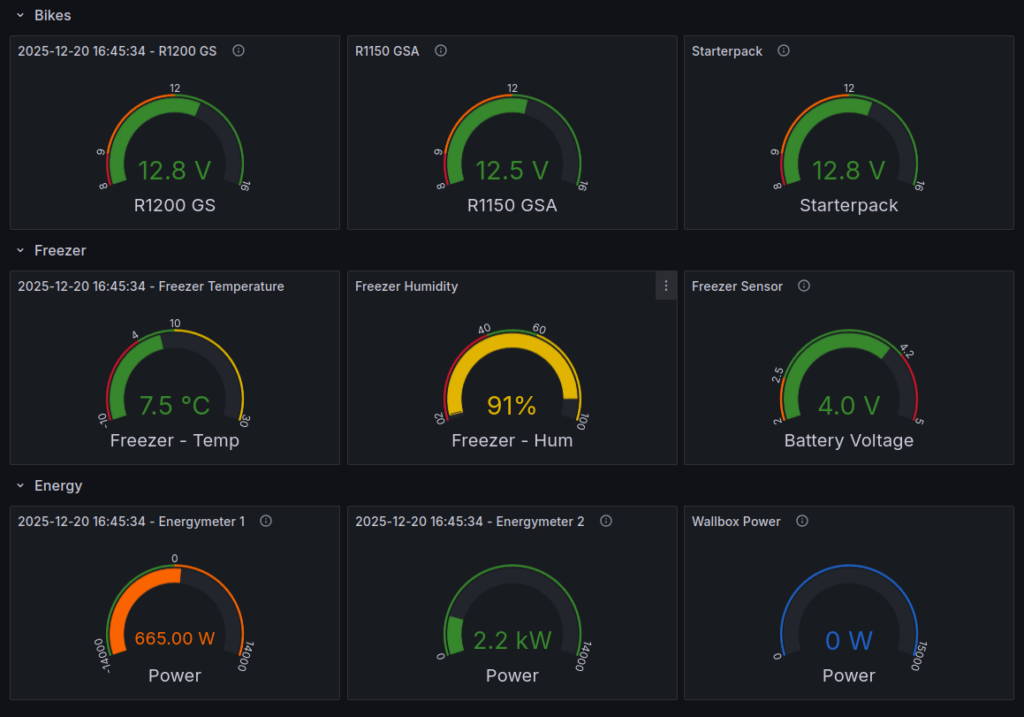Click the 4.0 V Battery Voltage gauge
The width and height of the screenshot is (1024, 717).
click(x=849, y=405)
